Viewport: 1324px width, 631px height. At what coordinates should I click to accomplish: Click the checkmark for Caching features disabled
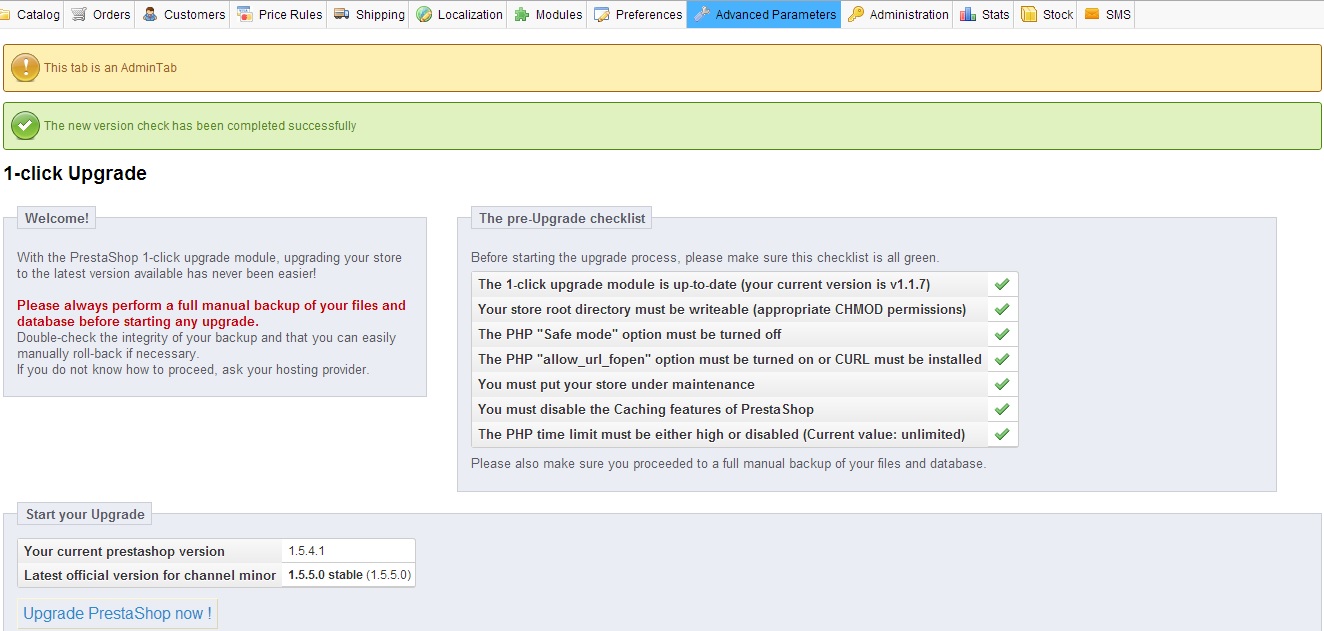click(x=1002, y=409)
